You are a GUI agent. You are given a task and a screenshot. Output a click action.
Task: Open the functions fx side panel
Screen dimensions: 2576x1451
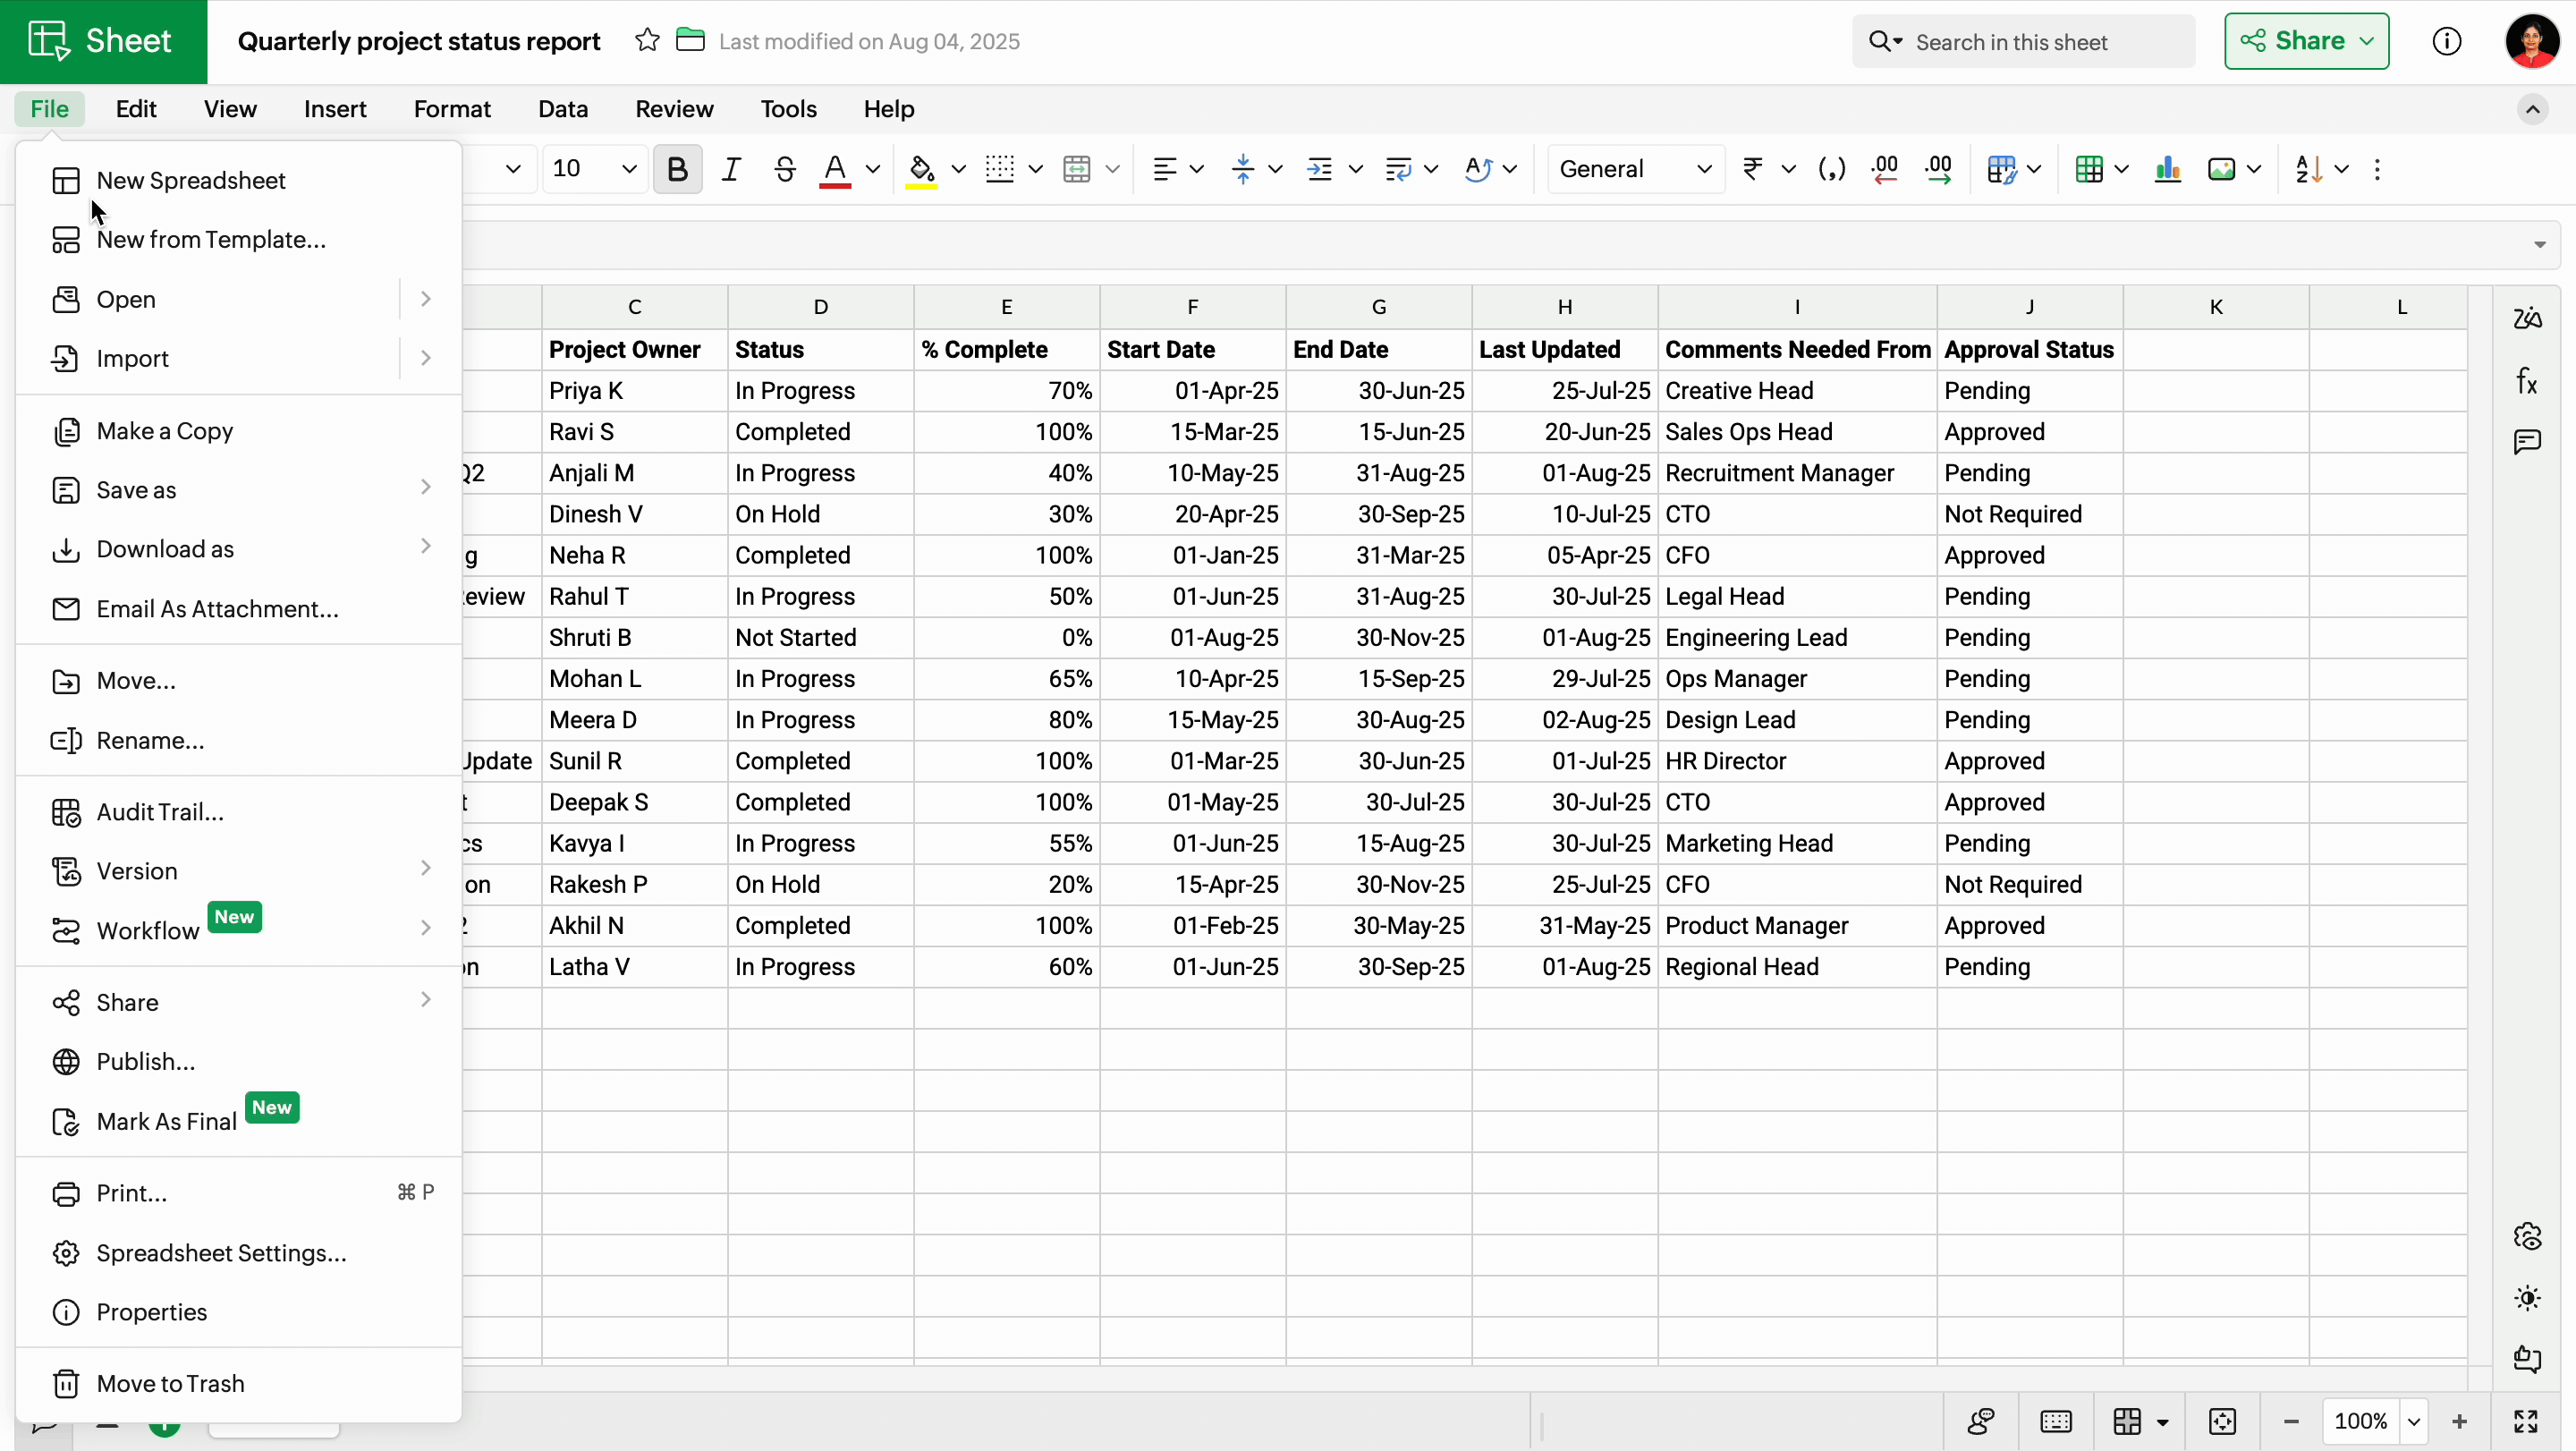tap(2527, 381)
